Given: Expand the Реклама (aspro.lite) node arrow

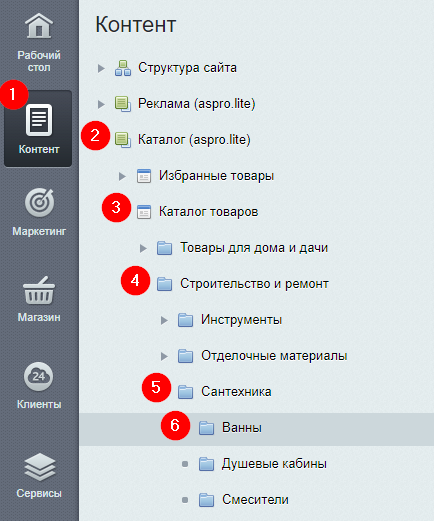Looking at the screenshot, I should (x=101, y=104).
